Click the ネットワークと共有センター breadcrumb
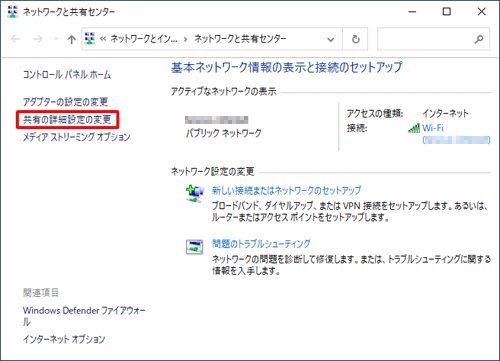Screen dimensions: 500x361 click(240, 39)
